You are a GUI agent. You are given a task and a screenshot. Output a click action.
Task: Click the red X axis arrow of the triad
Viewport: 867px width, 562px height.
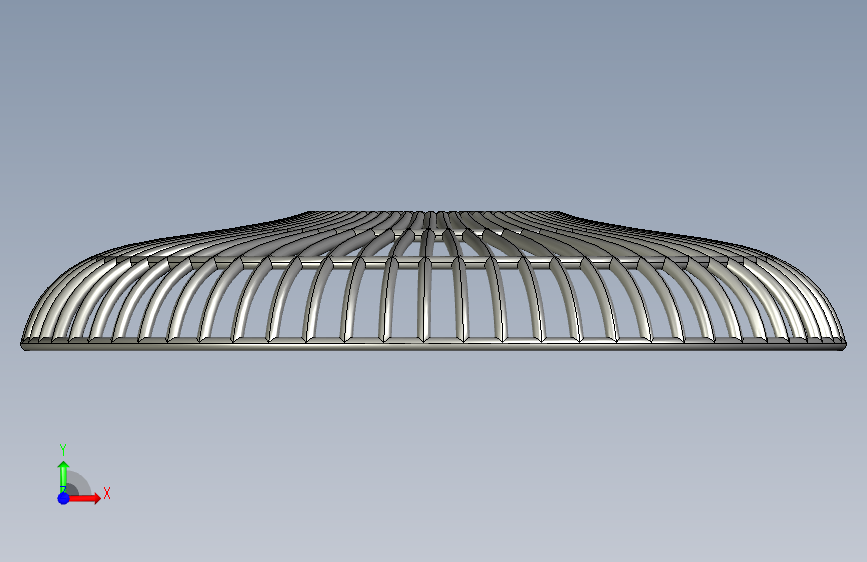[x=84, y=498]
